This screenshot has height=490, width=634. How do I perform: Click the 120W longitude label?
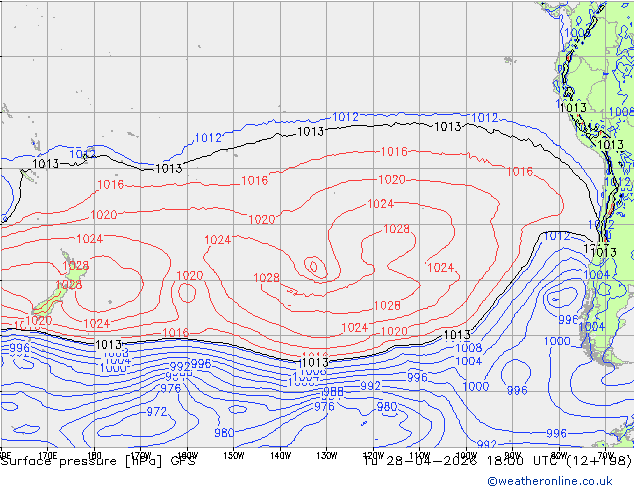pyautogui.click(x=373, y=455)
